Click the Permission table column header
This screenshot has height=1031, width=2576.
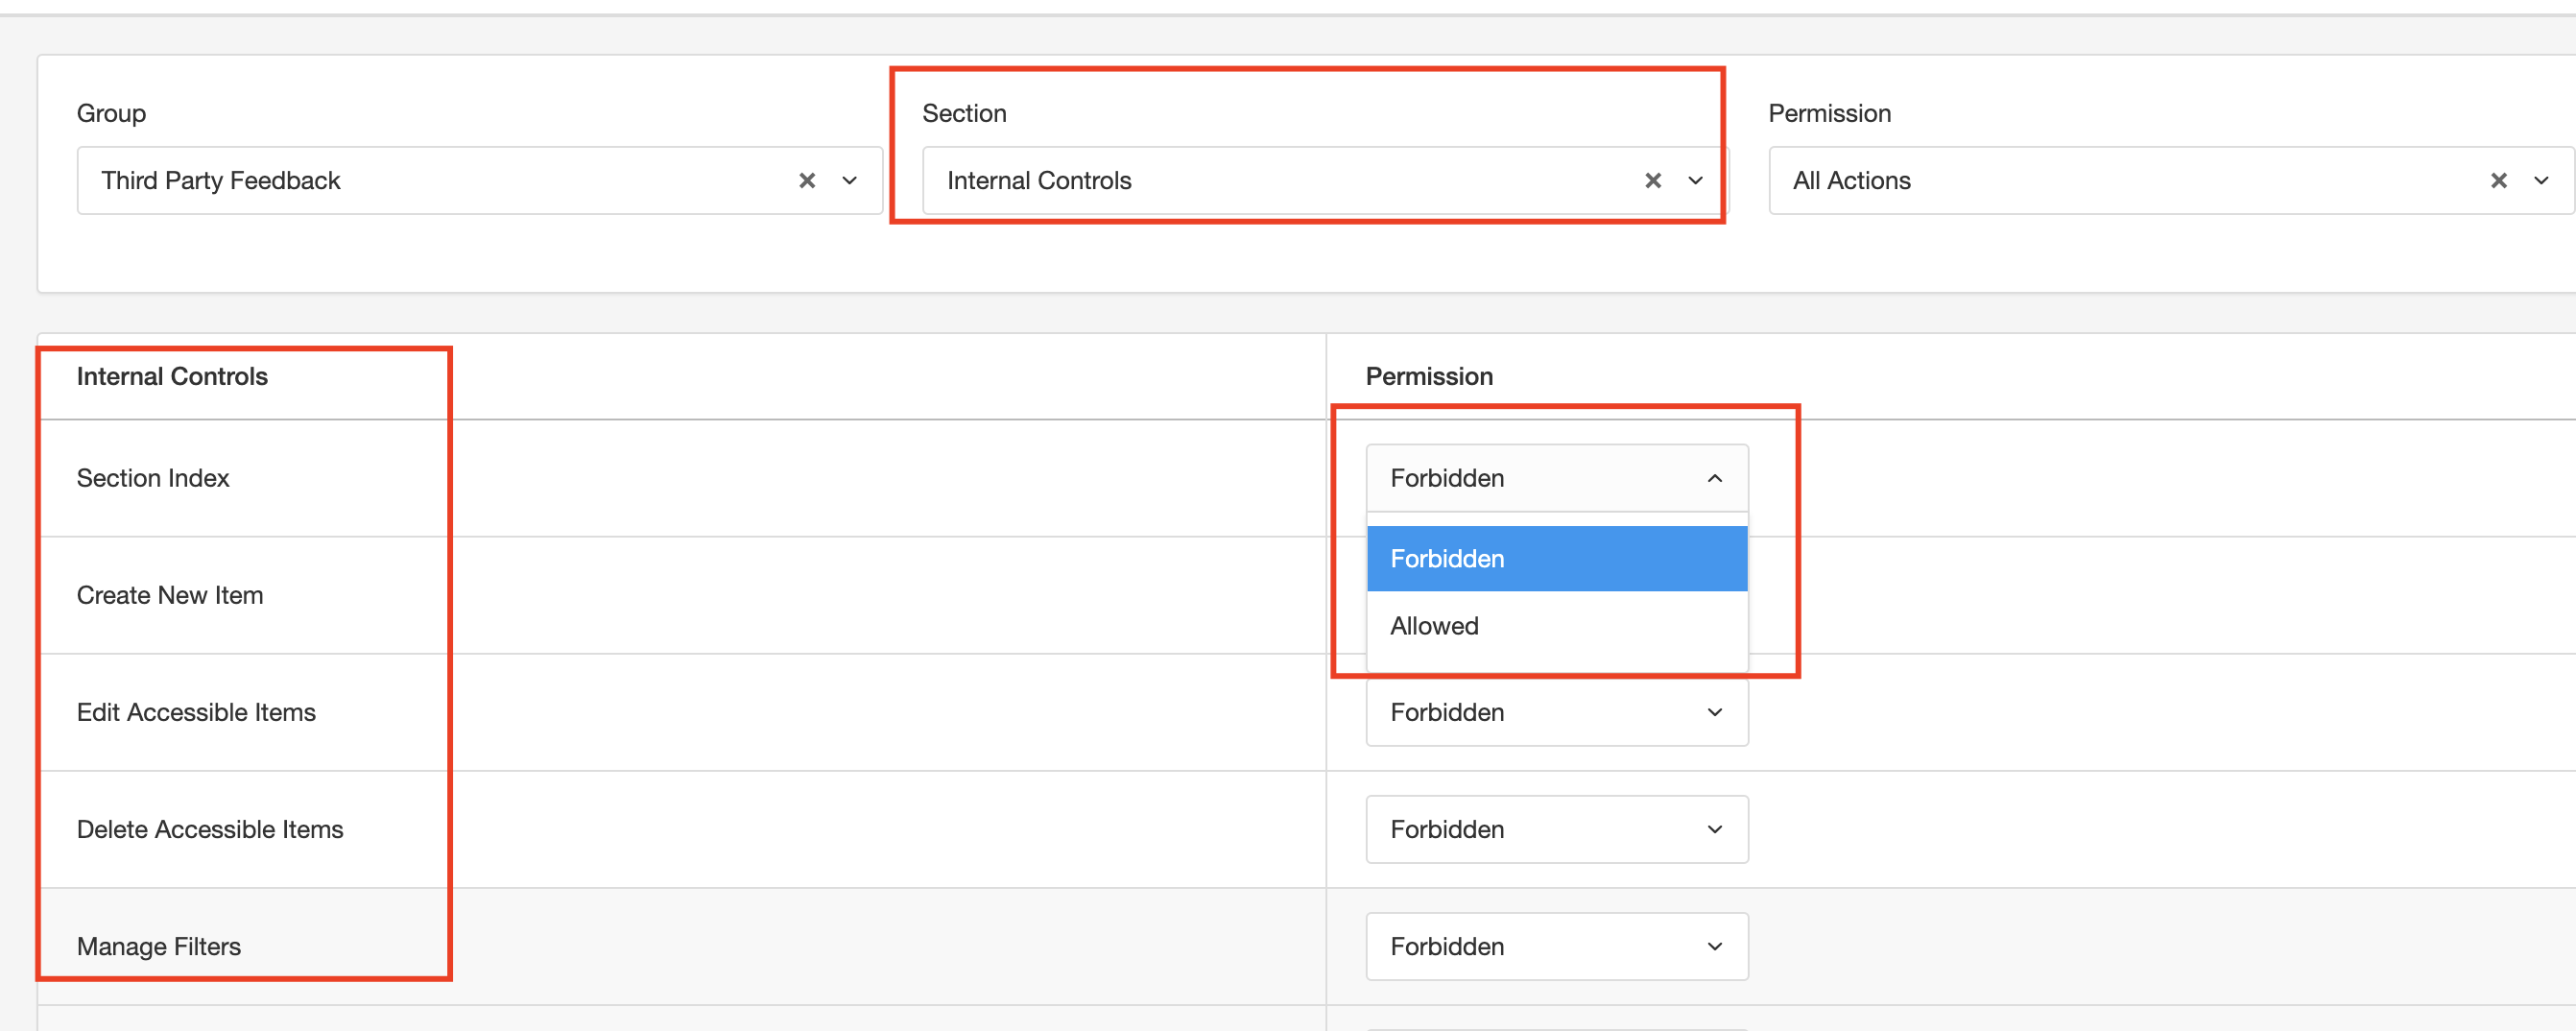[1429, 376]
